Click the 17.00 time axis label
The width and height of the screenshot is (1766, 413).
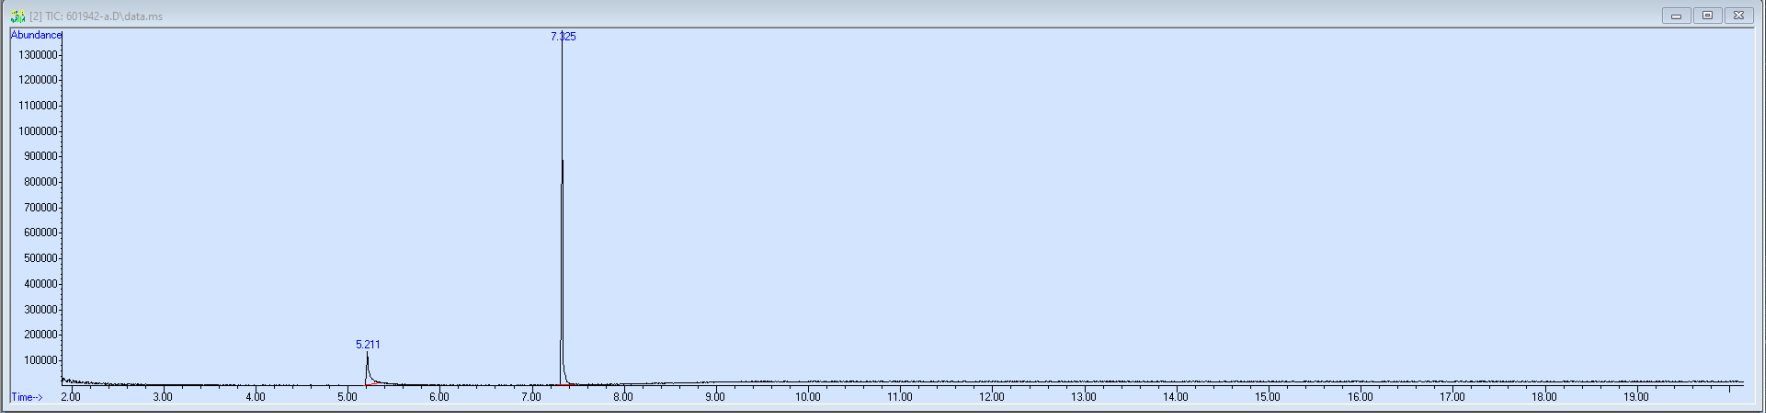[1452, 397]
